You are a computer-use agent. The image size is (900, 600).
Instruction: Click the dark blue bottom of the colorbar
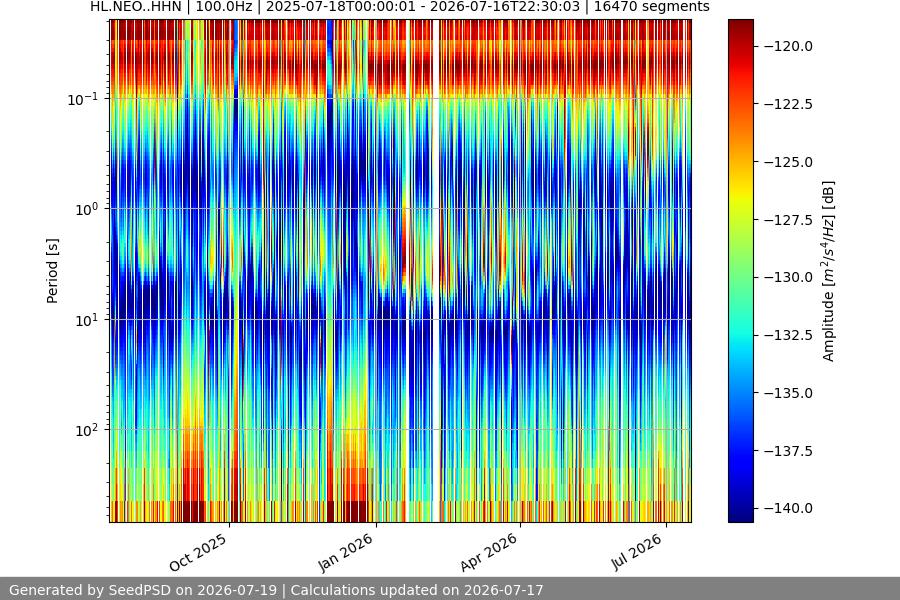740,514
